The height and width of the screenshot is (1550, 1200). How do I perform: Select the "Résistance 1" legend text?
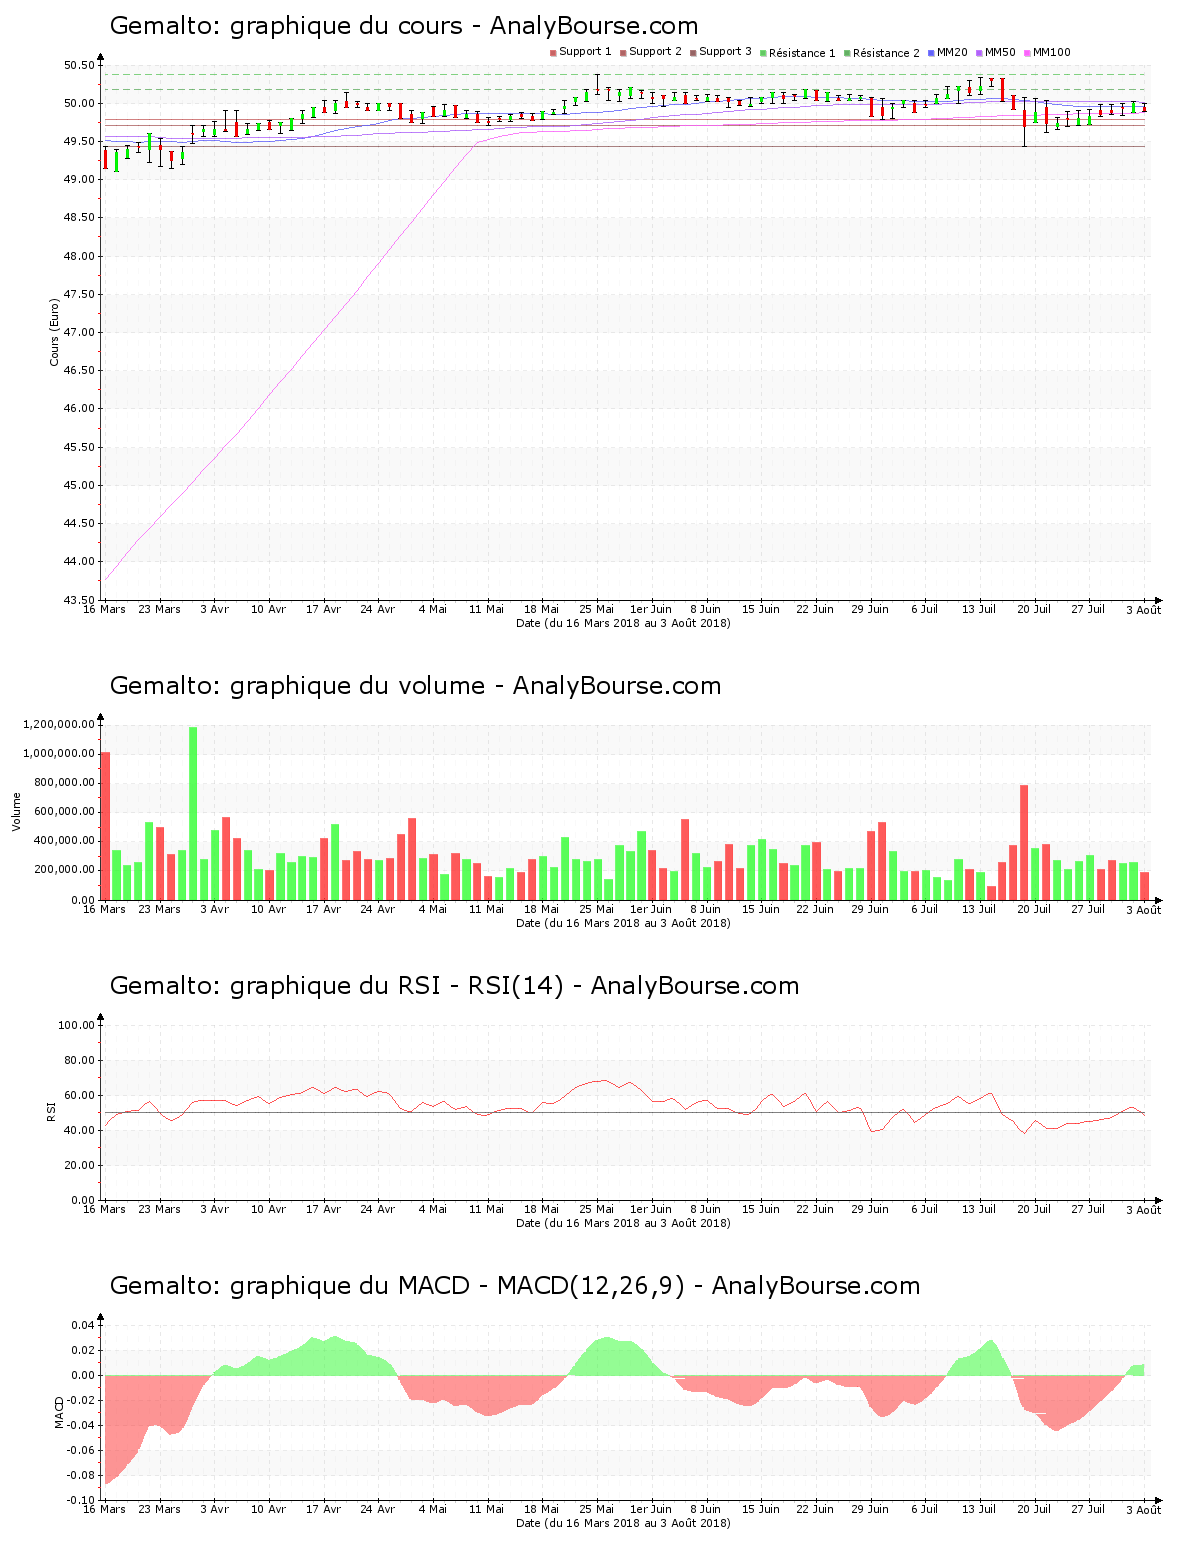(x=802, y=53)
